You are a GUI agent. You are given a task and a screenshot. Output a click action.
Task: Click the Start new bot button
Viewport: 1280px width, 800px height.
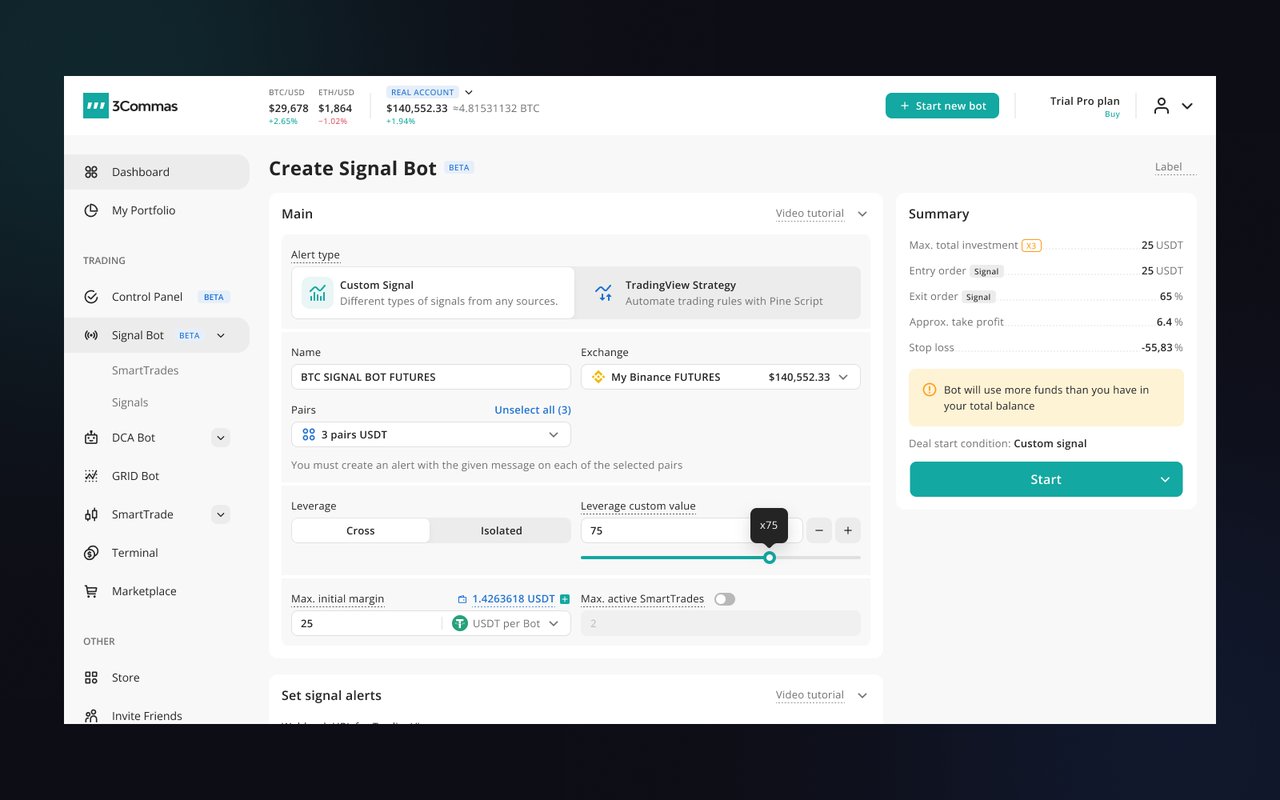point(942,106)
